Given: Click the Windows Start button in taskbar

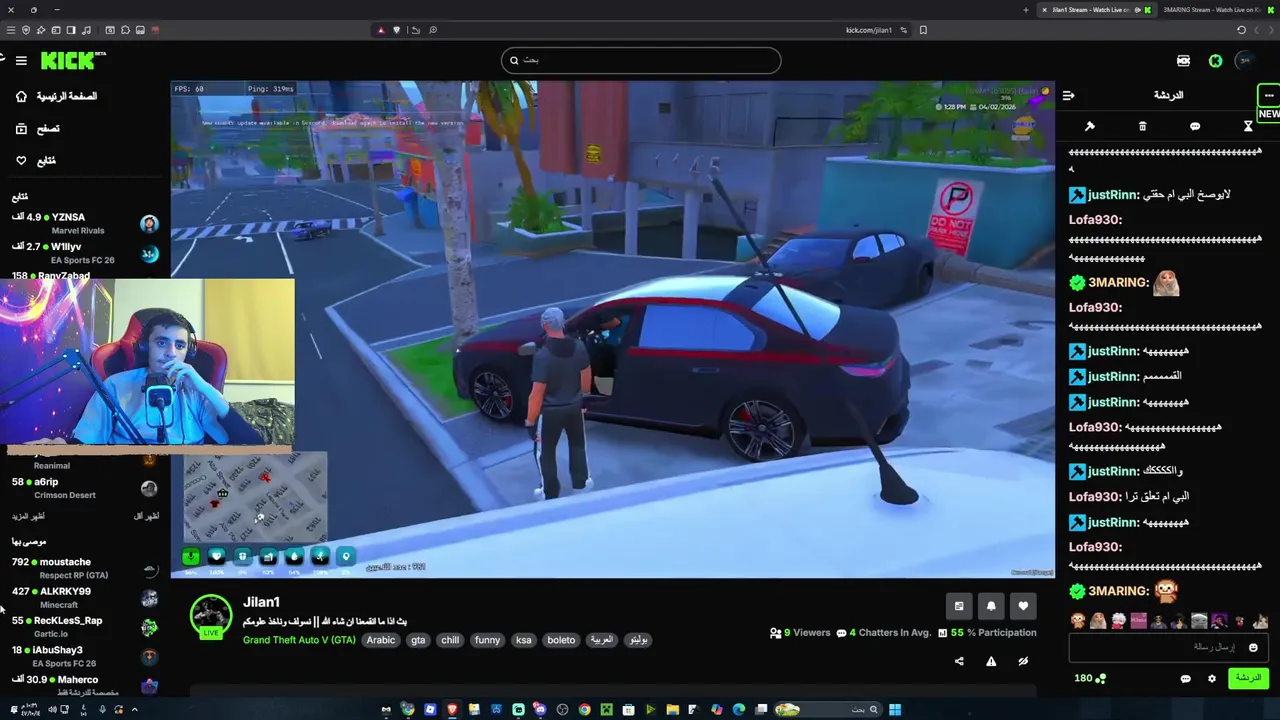Looking at the screenshot, I should tap(895, 710).
